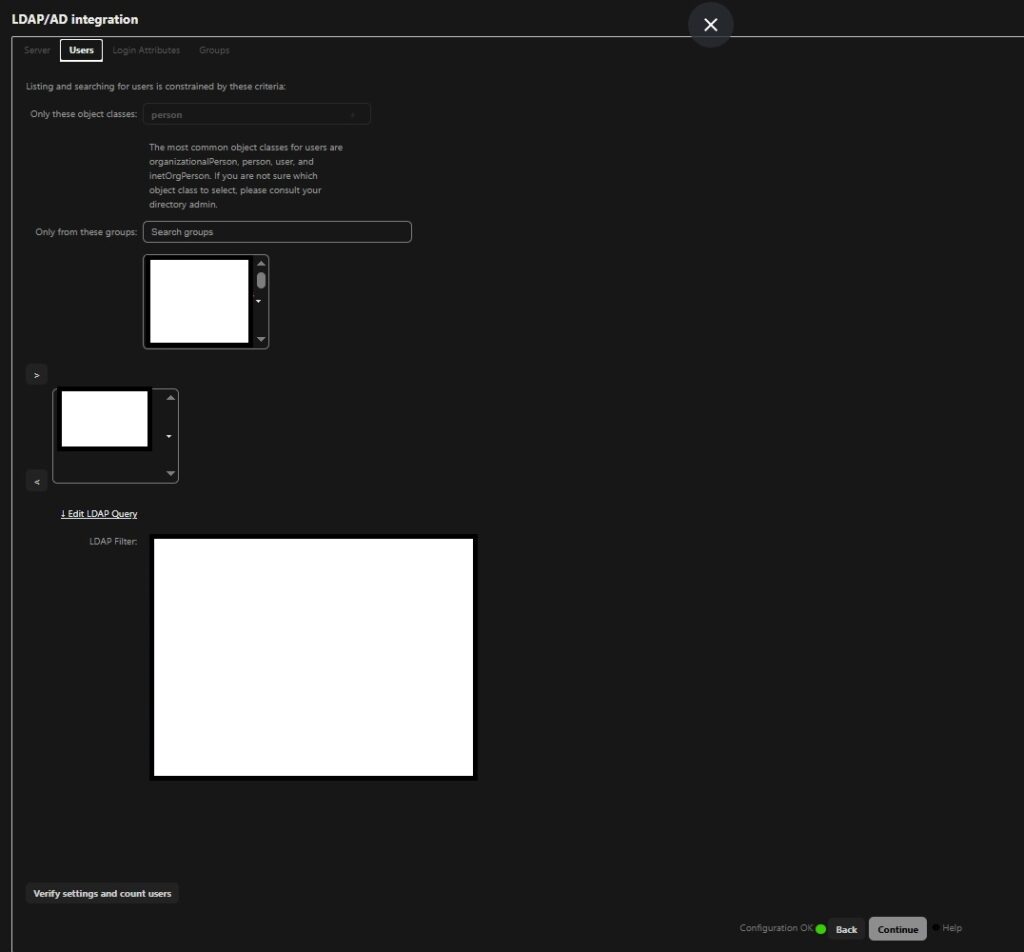Go Back to previous step
Screen dimensions: 1024x952
[x=846, y=929]
